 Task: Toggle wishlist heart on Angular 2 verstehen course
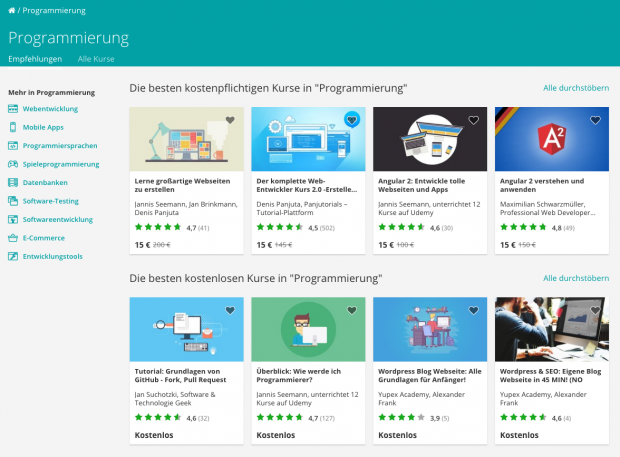[595, 120]
